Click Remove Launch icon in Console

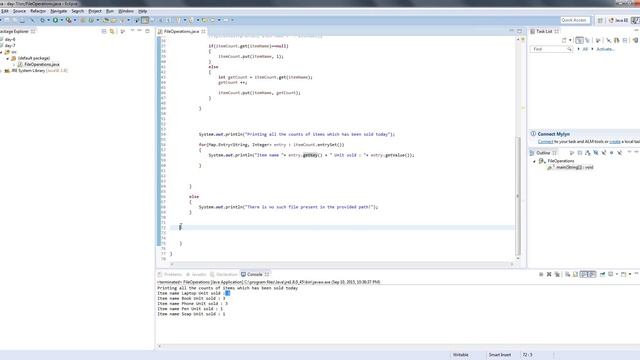[549, 274]
